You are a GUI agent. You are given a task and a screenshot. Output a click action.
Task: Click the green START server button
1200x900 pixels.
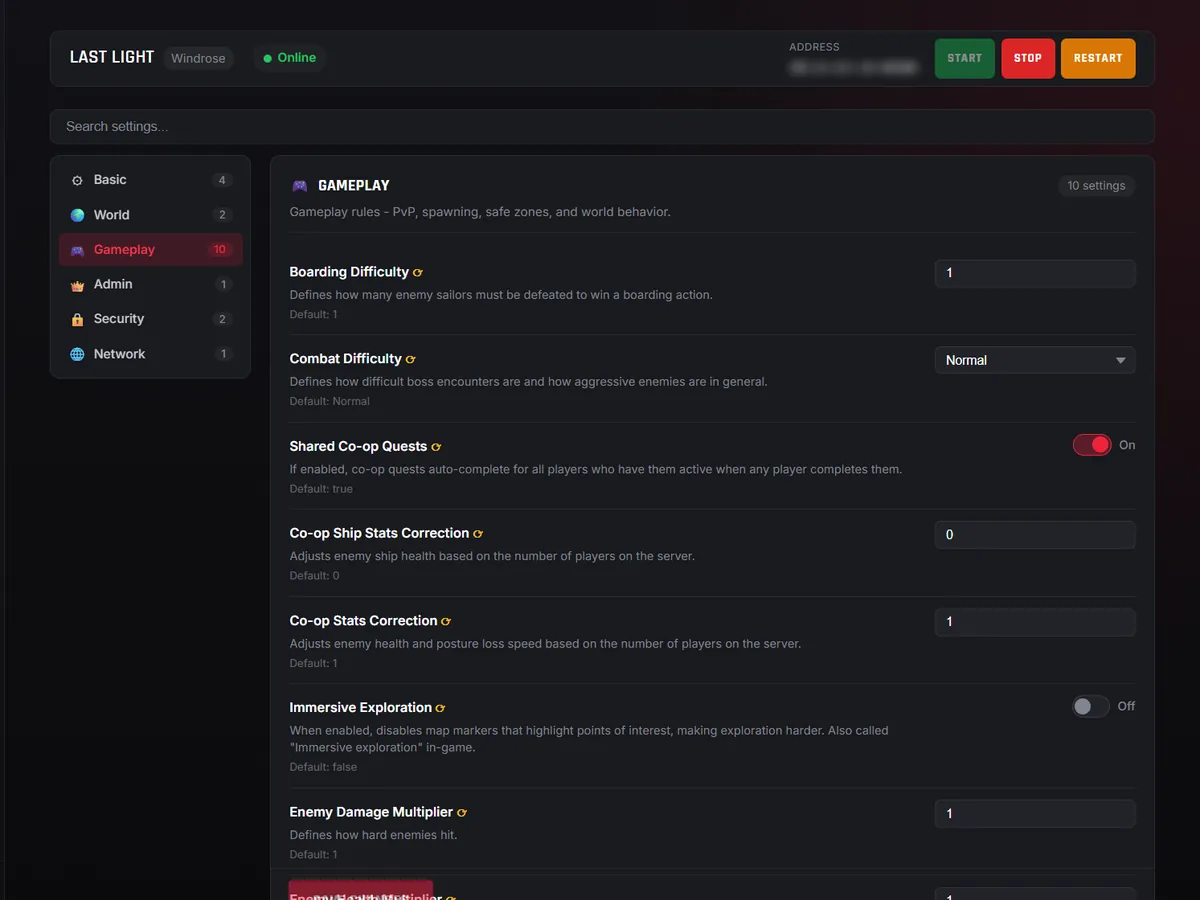pyautogui.click(x=965, y=58)
